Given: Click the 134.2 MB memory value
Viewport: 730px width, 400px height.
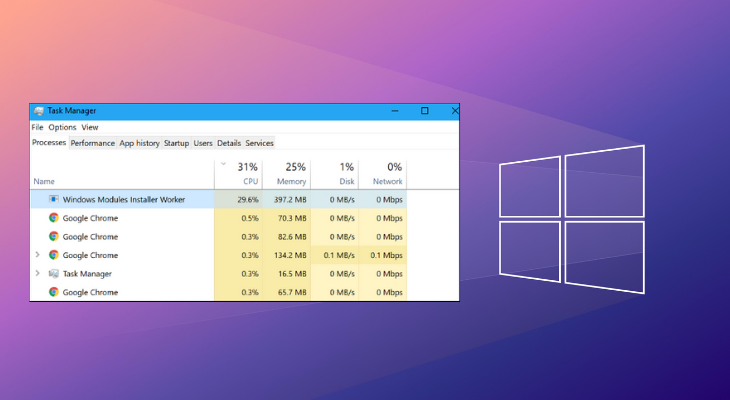Looking at the screenshot, I should tap(290, 255).
